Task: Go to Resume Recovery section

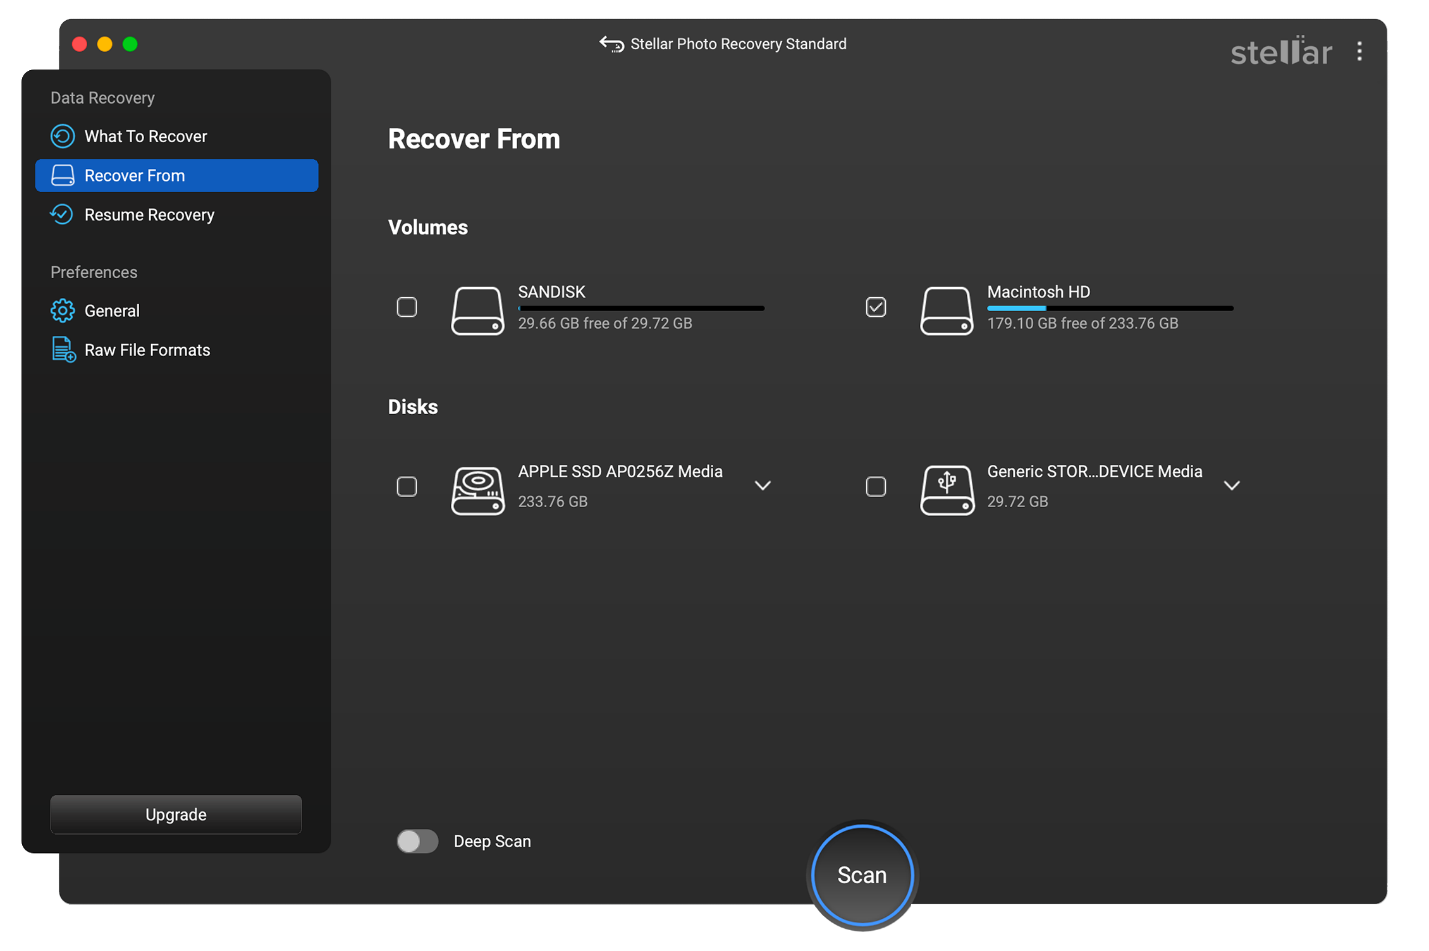Action: [x=149, y=215]
